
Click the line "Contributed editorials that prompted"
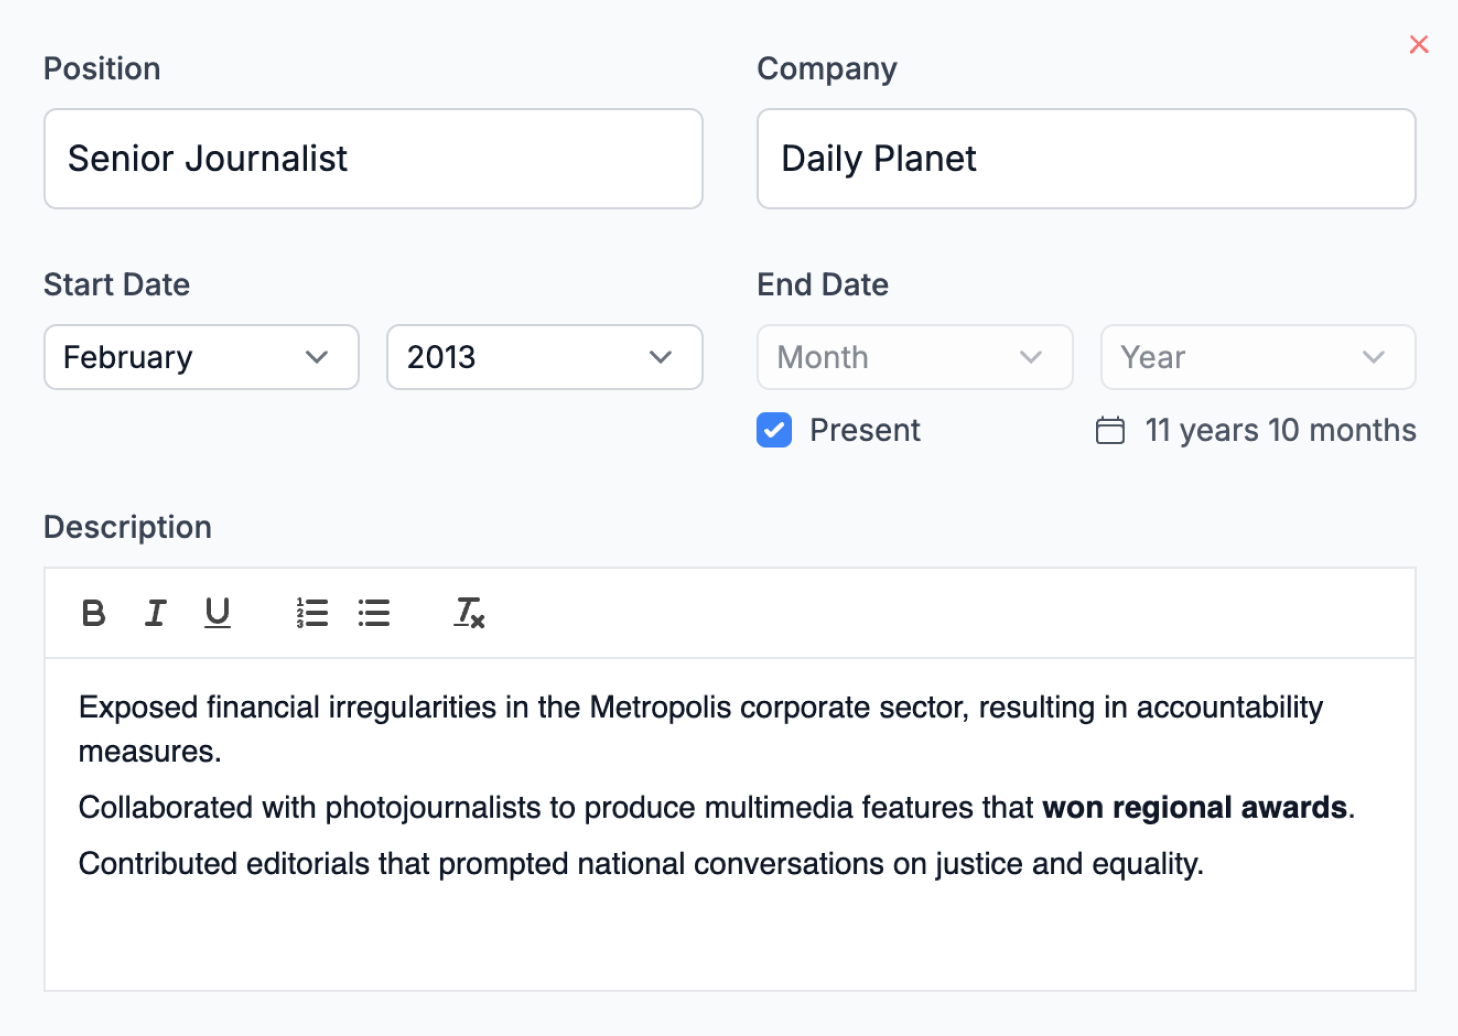point(641,863)
